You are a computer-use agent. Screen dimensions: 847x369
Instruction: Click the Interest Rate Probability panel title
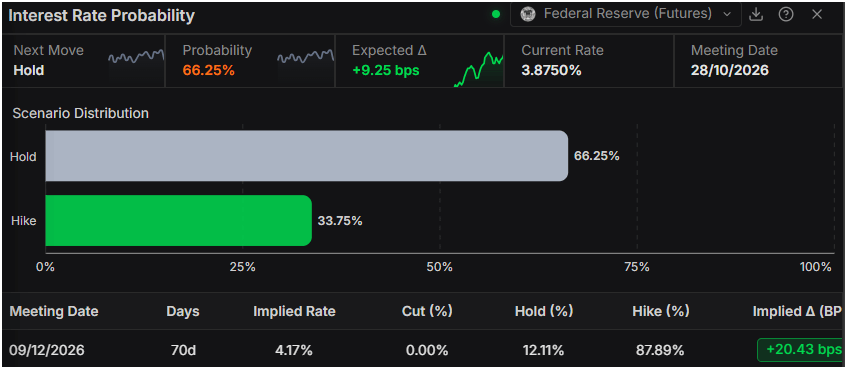pyautogui.click(x=102, y=16)
